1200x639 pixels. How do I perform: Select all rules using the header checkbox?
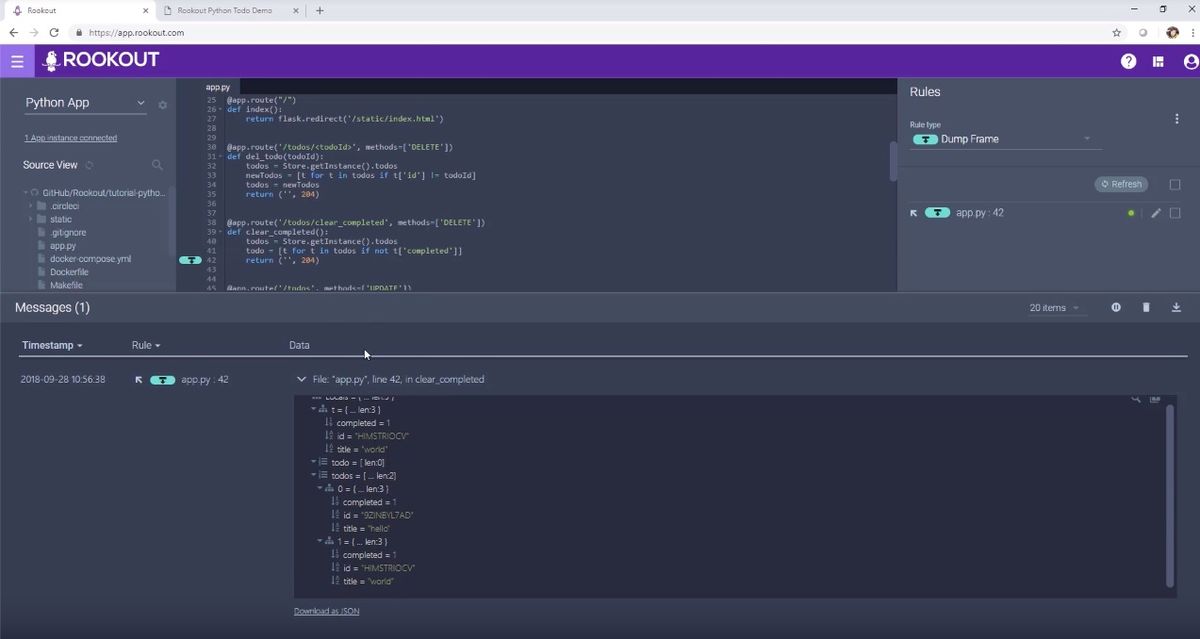coord(1175,184)
